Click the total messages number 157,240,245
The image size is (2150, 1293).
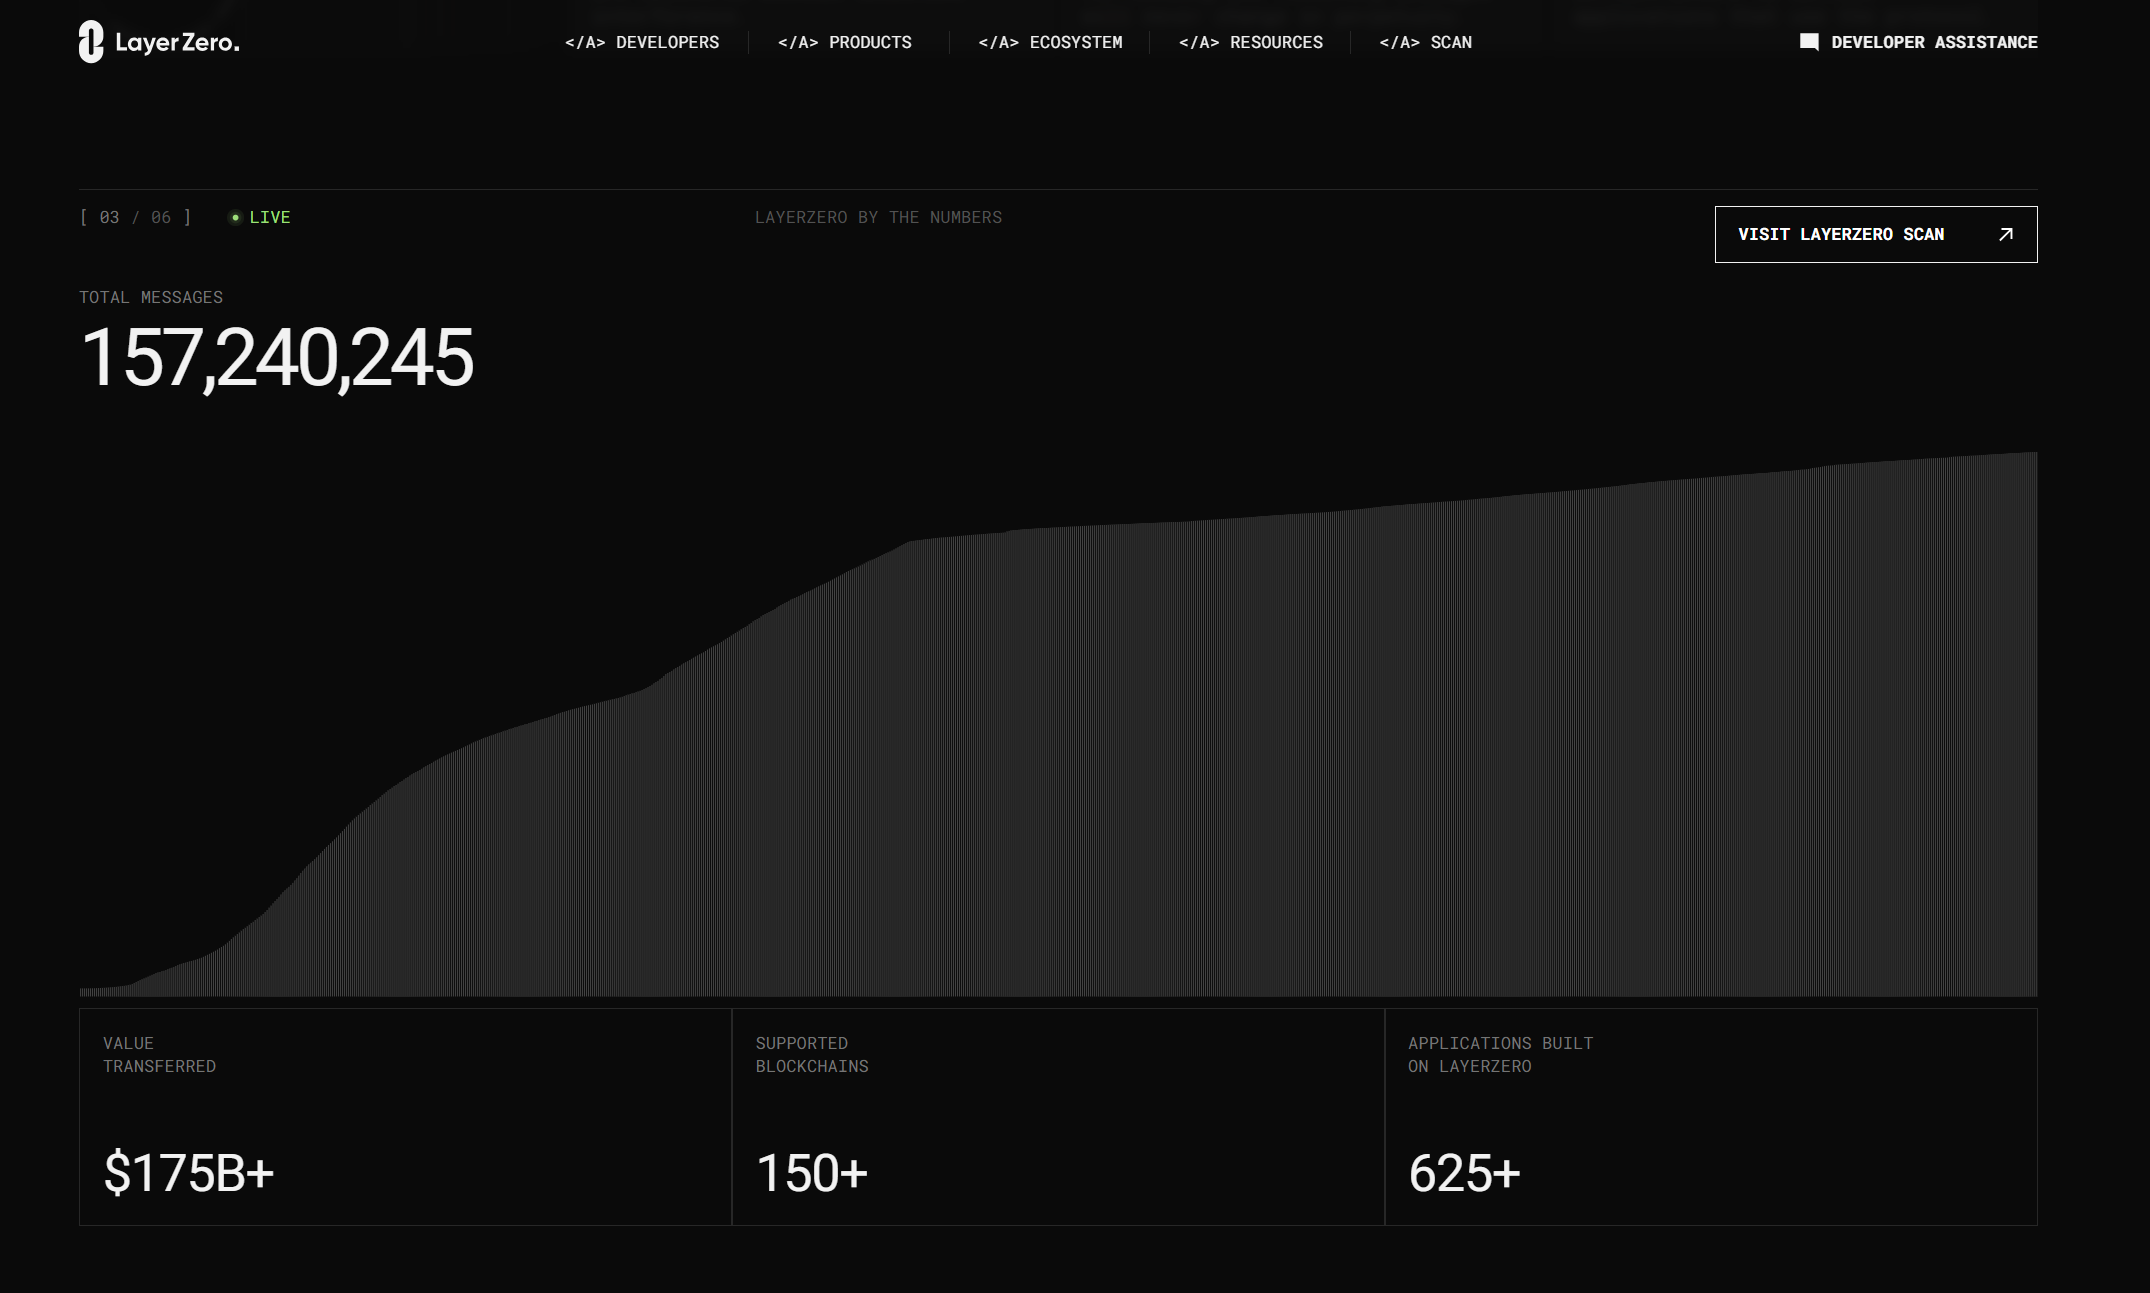(276, 358)
